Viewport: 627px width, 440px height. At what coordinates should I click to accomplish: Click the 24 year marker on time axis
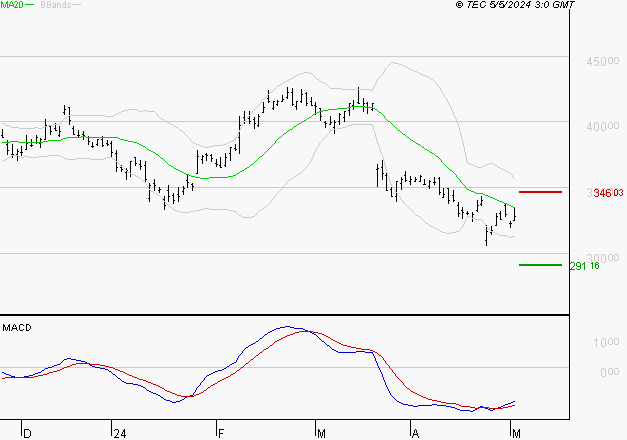tap(120, 434)
